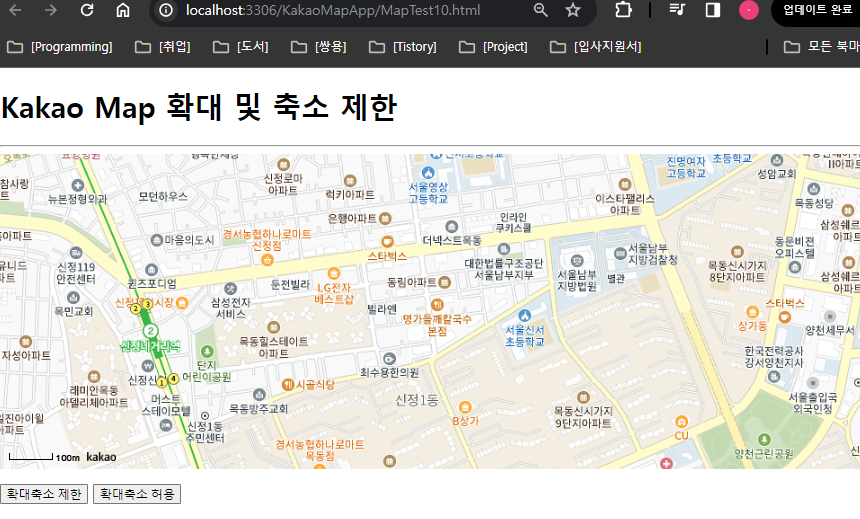
Task: Click the 최수용한의원 clinic marker
Action: tap(389, 359)
